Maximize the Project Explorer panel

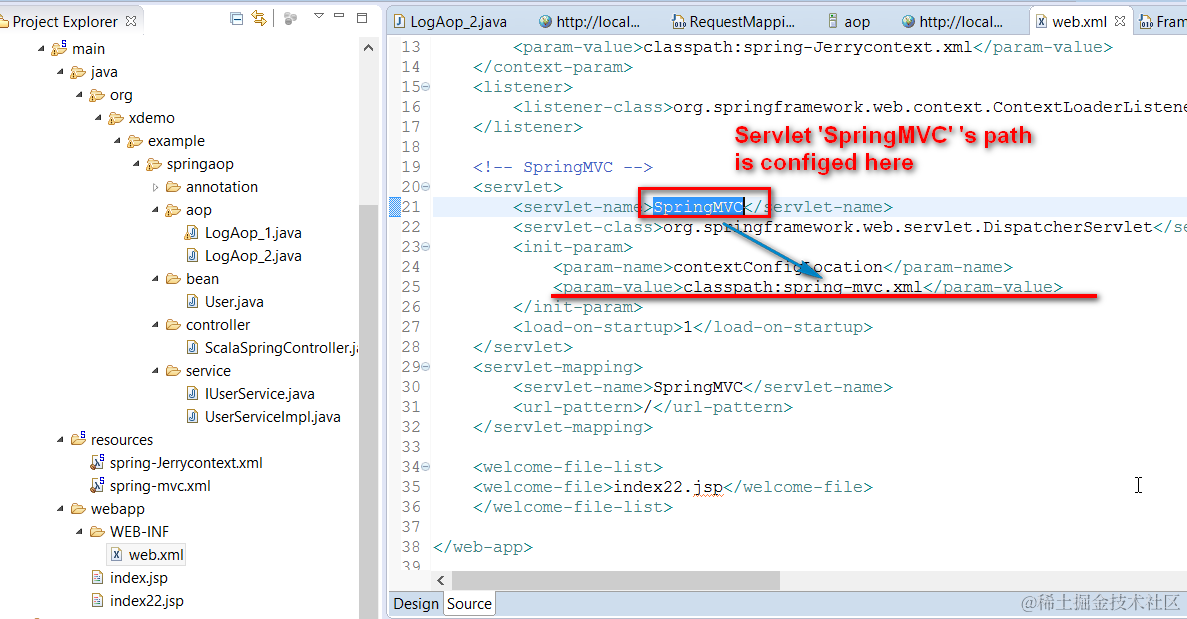[362, 17]
